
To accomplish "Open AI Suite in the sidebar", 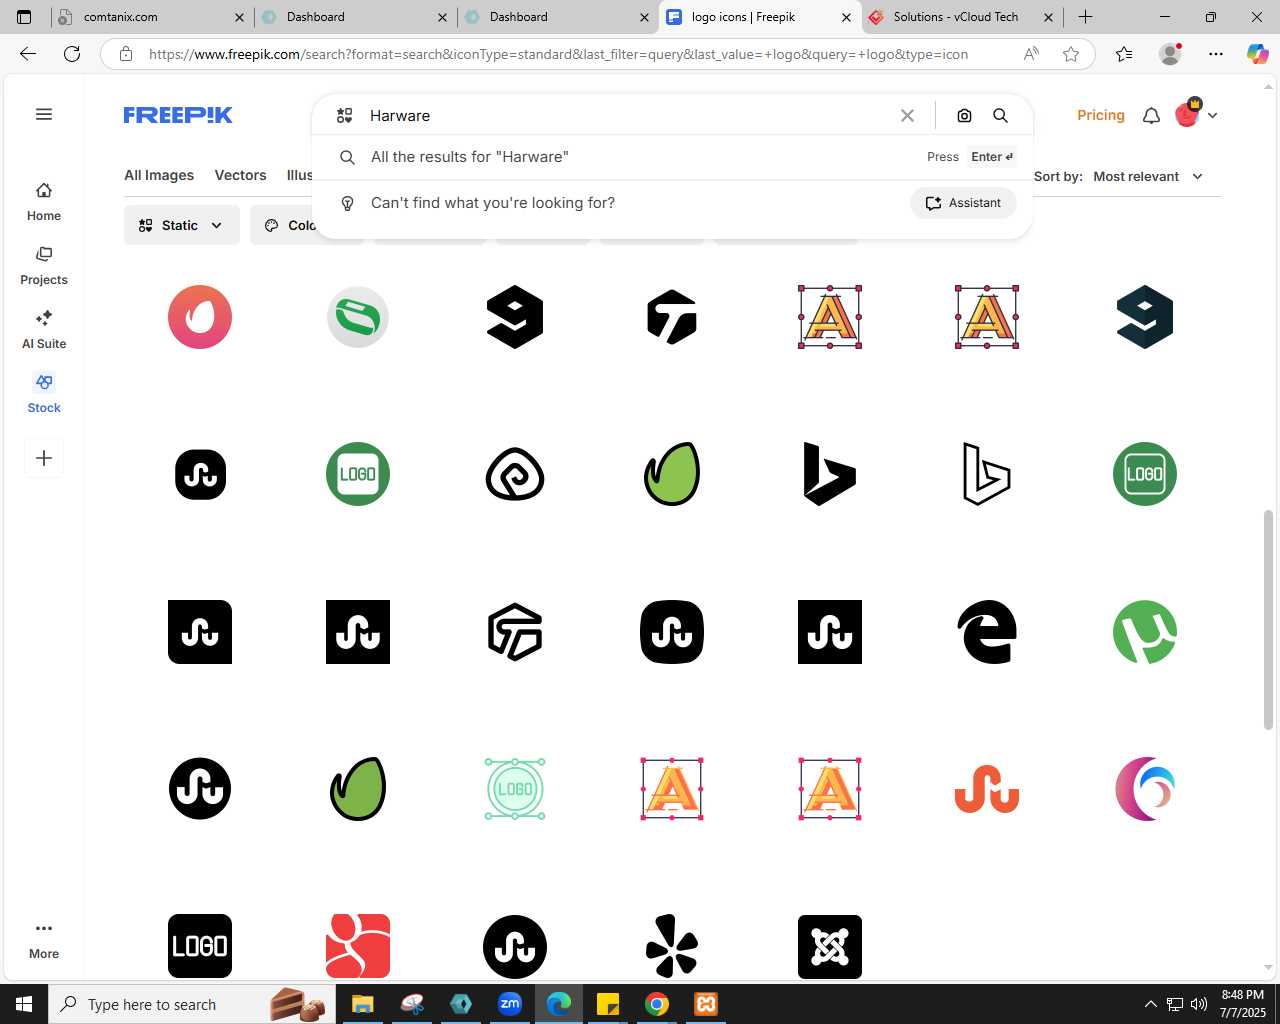I will 44,330.
